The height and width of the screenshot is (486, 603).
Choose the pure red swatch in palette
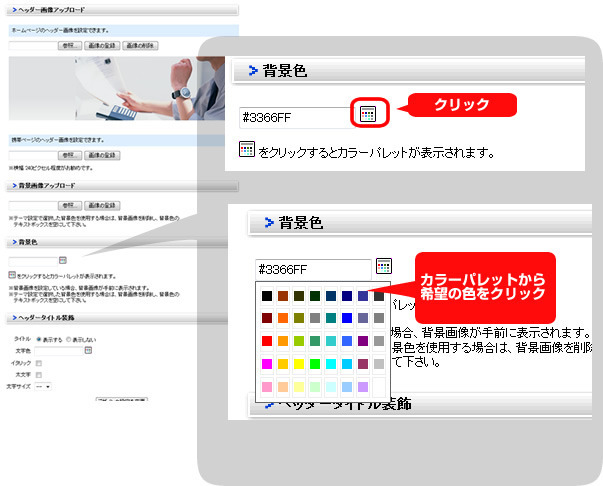pos(266,341)
